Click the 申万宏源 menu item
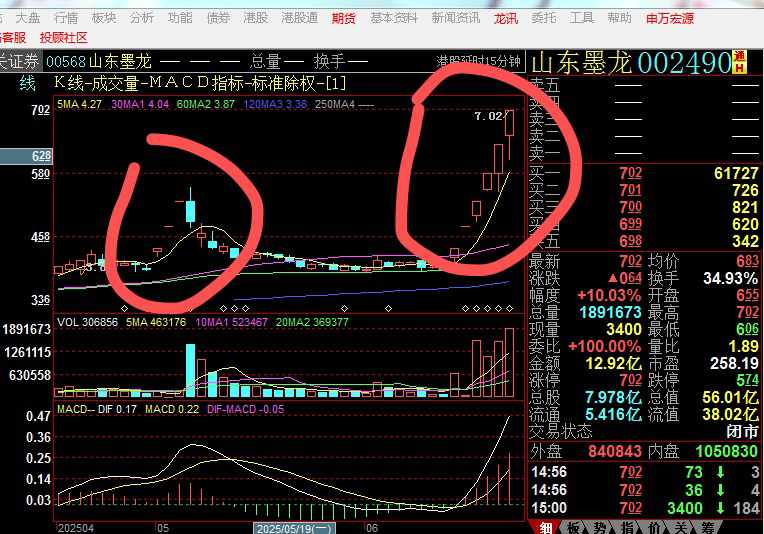 point(670,19)
